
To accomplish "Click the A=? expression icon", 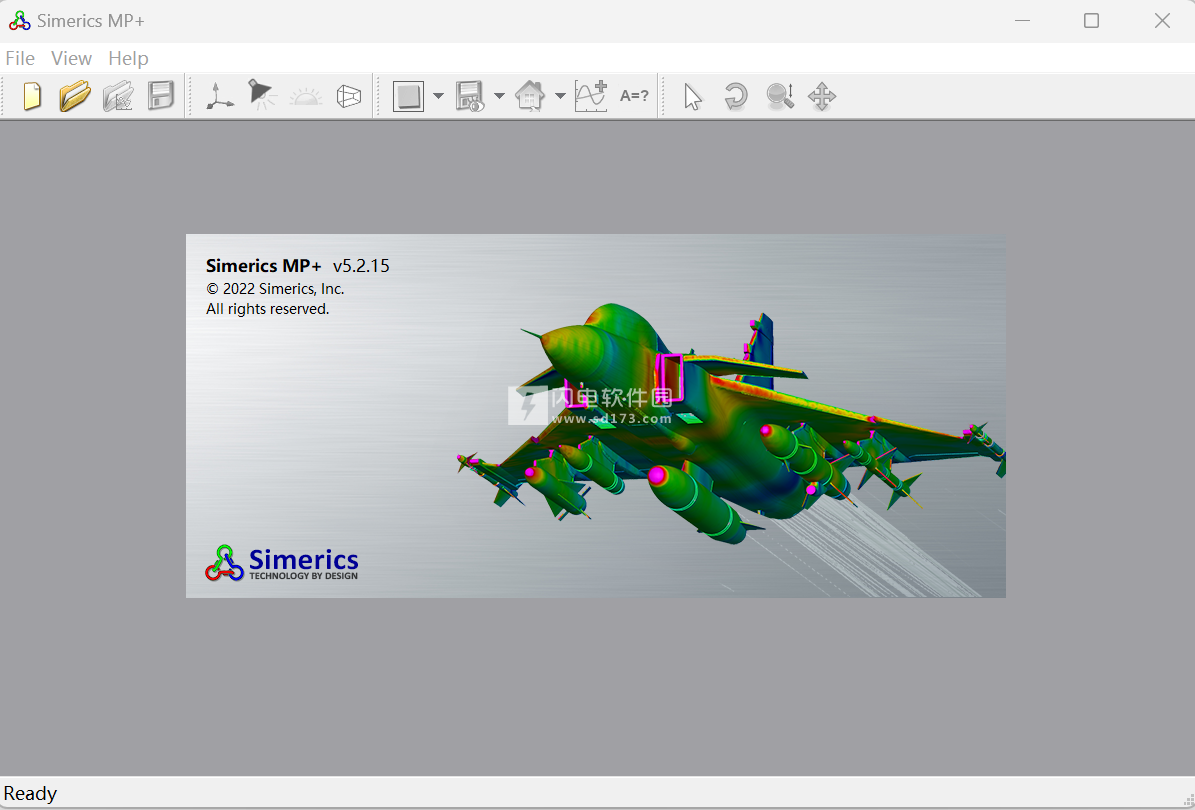I will (634, 96).
